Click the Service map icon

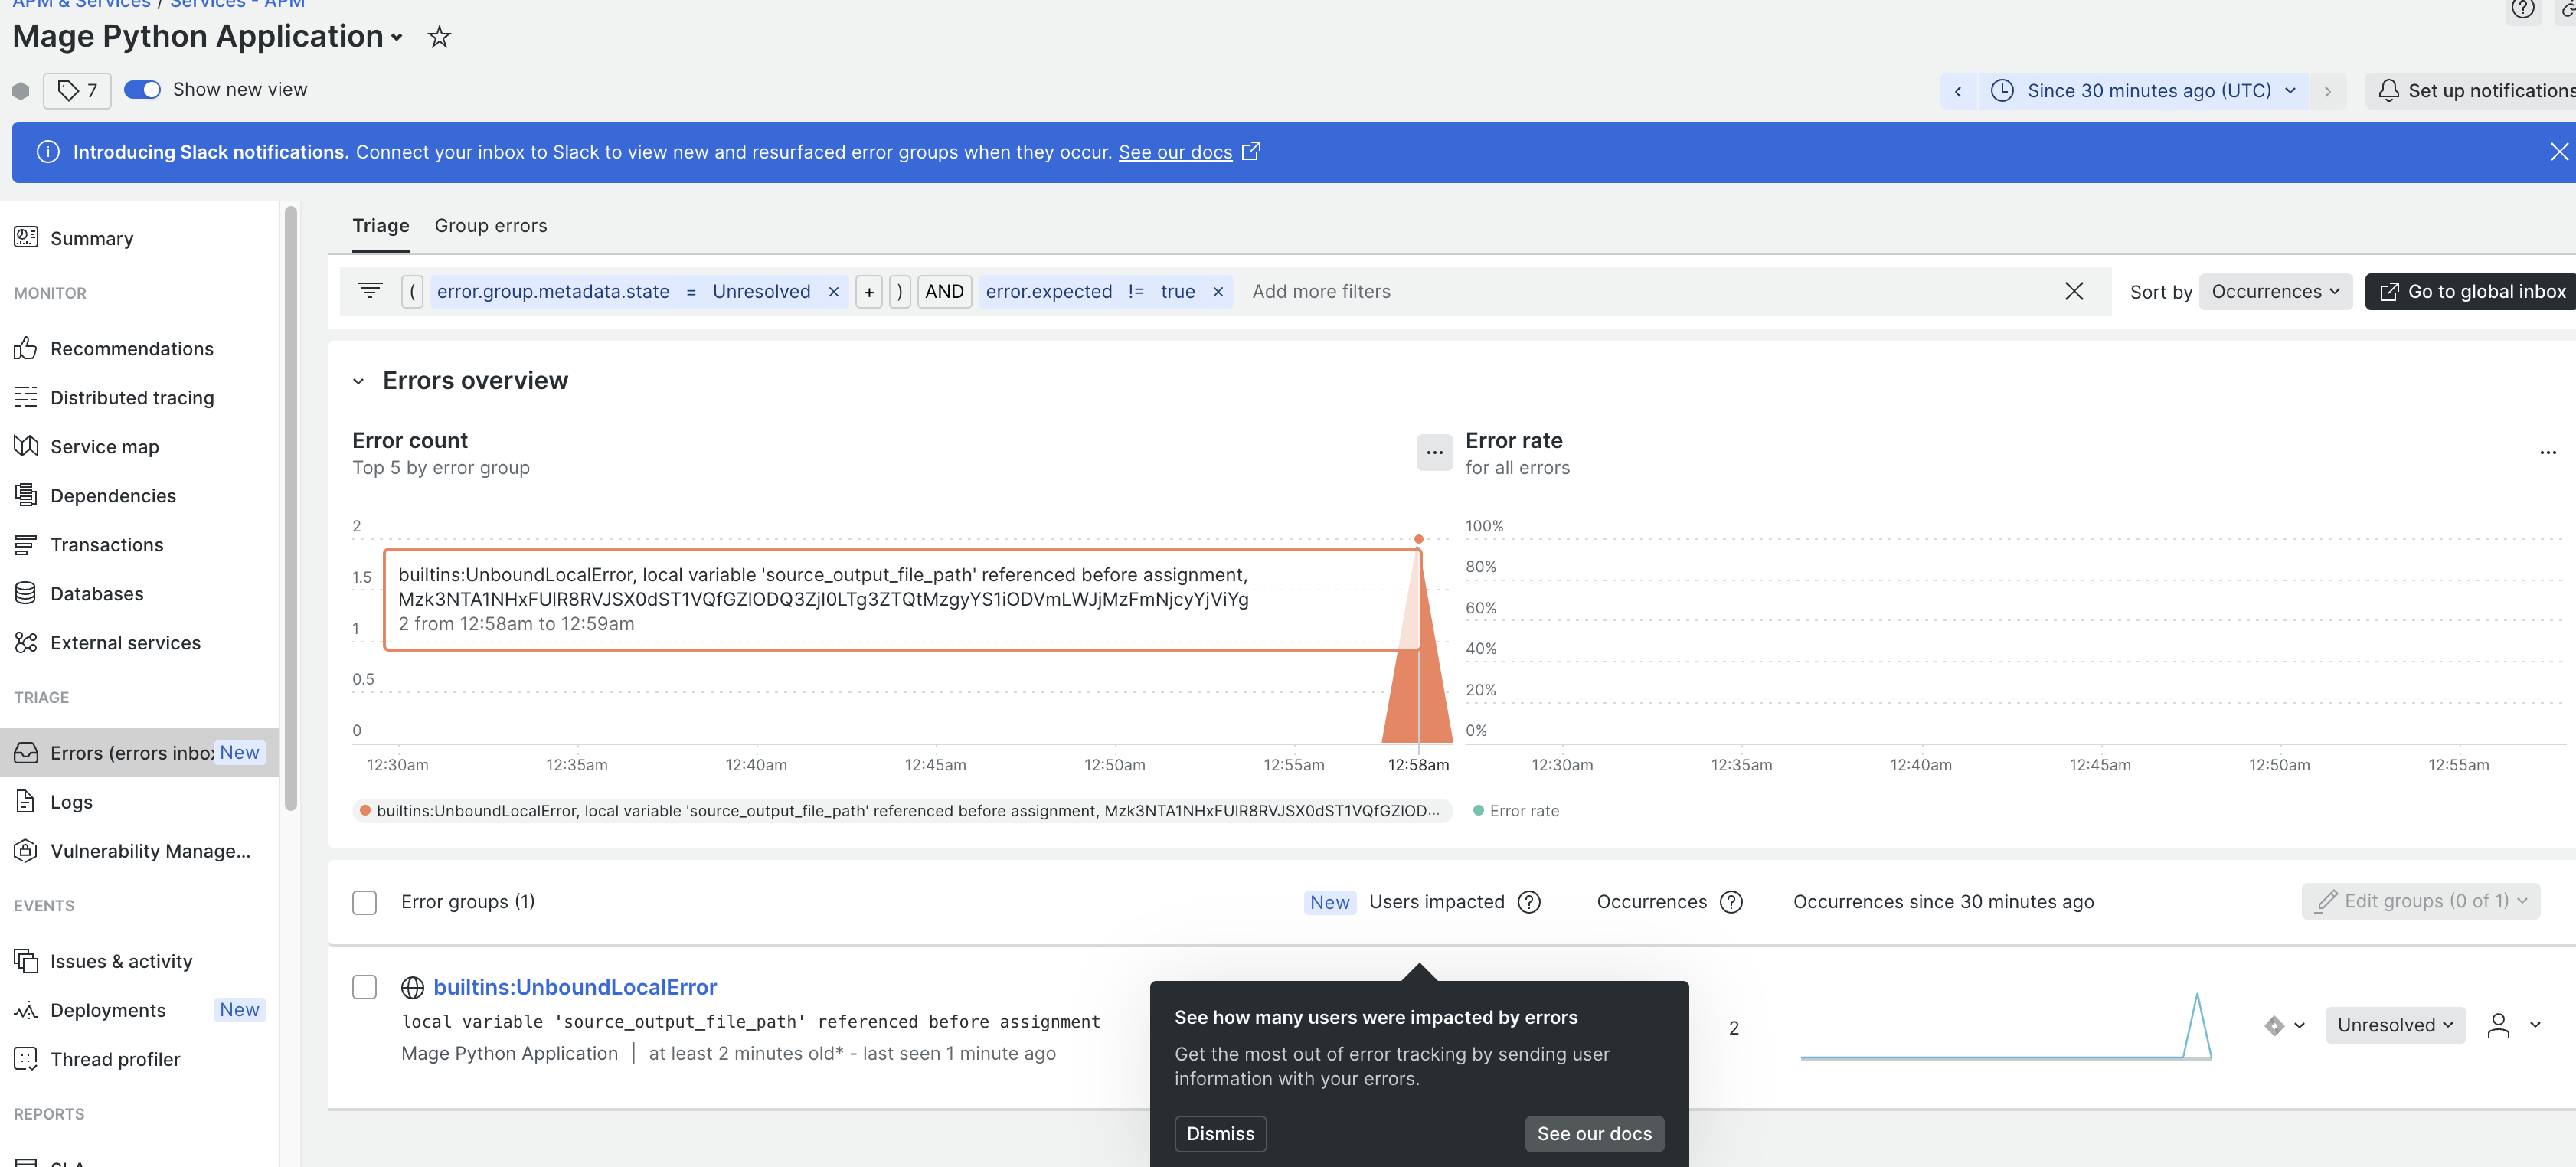coord(26,446)
